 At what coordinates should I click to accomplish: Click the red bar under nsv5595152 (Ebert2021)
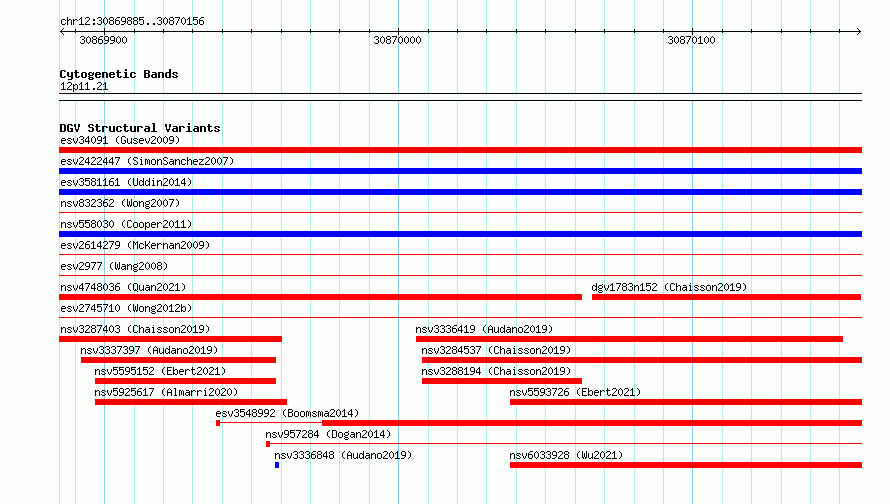coord(185,381)
